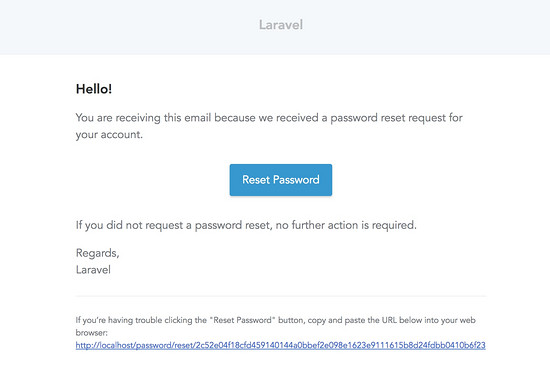Viewport: 550px width, 369px height.
Task: Click the Laravel signature under Regards
Action: pos(93,270)
